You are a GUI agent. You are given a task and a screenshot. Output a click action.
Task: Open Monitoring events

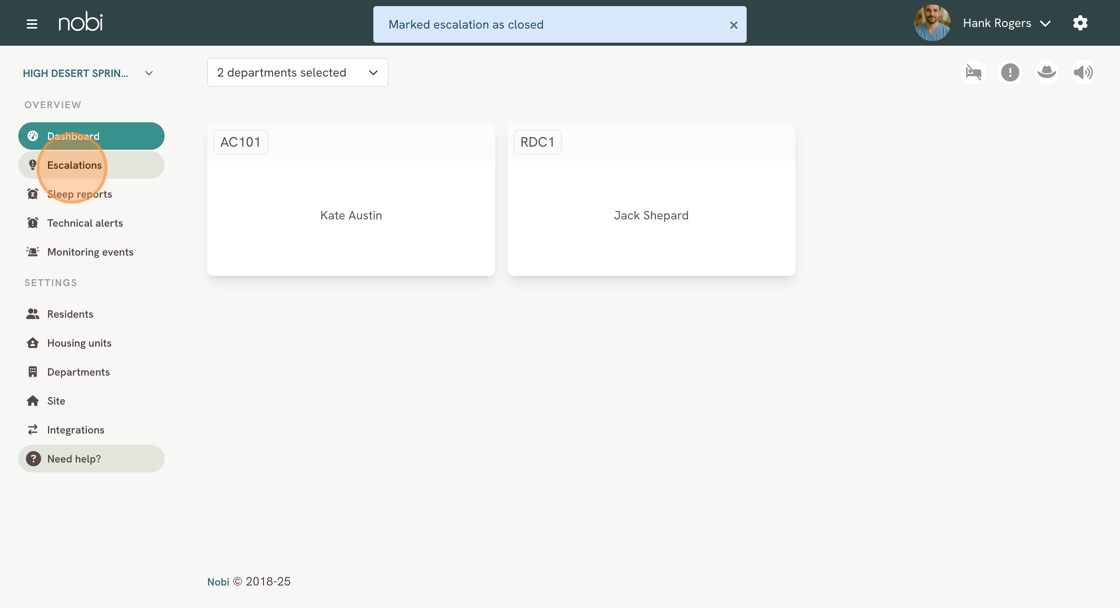[91, 252]
